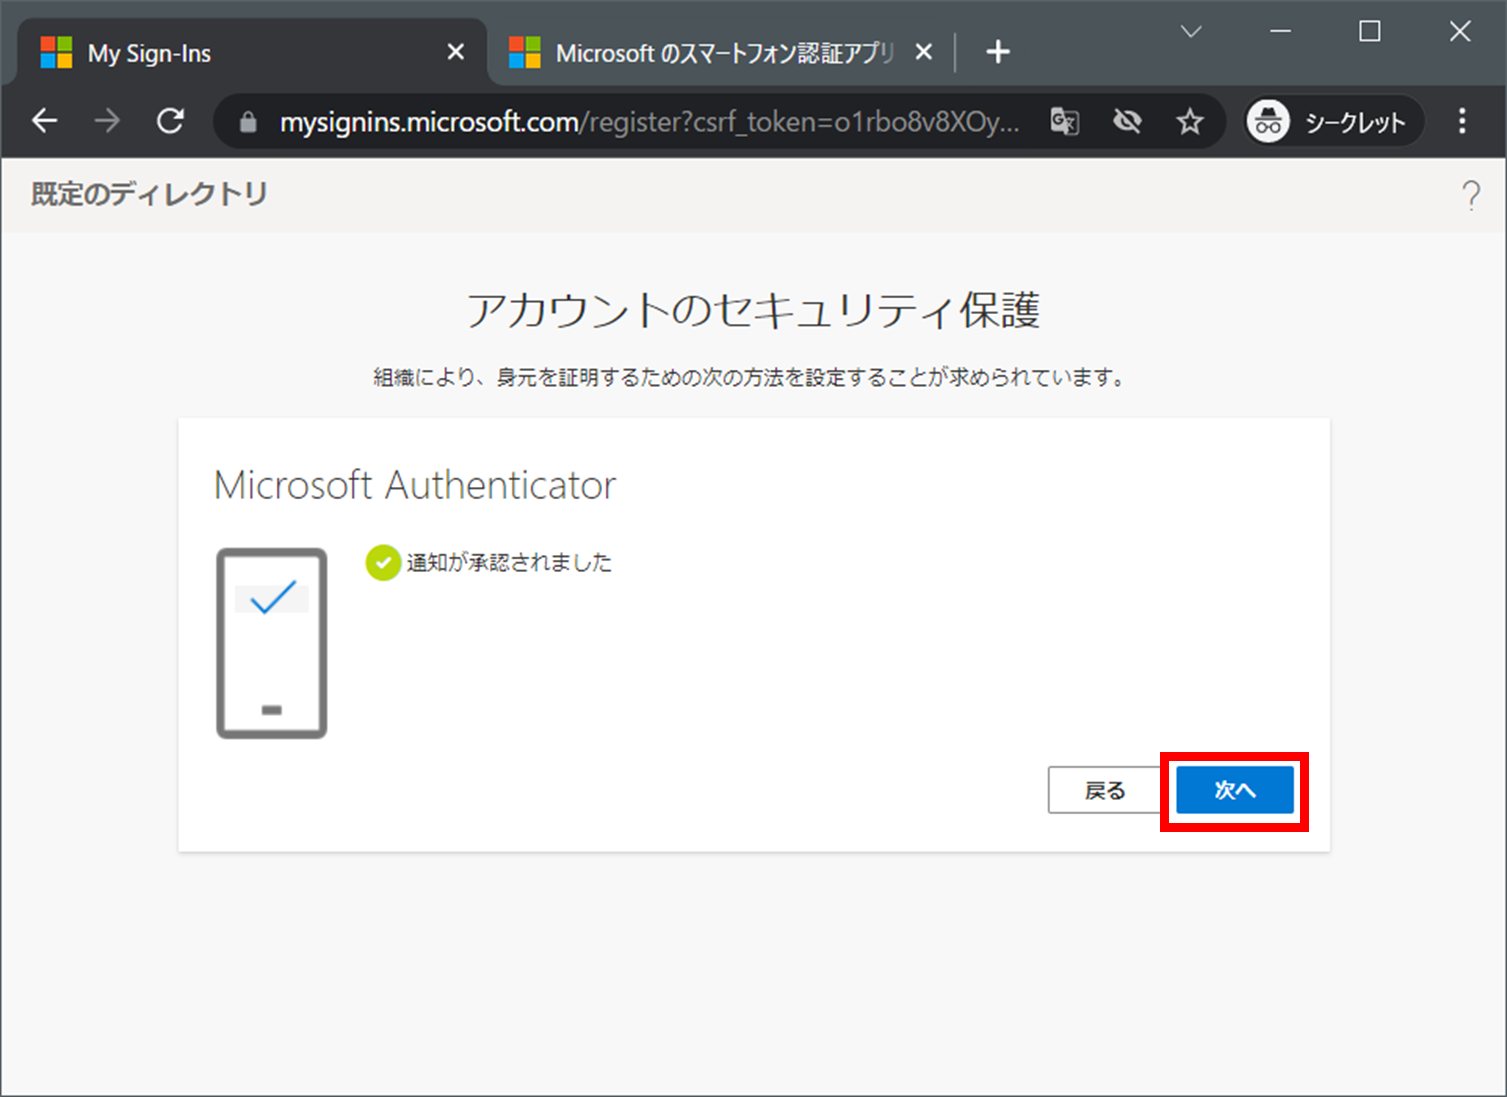Image resolution: width=1507 pixels, height=1097 pixels.
Task: Click the phone approval illustration
Action: point(272,643)
